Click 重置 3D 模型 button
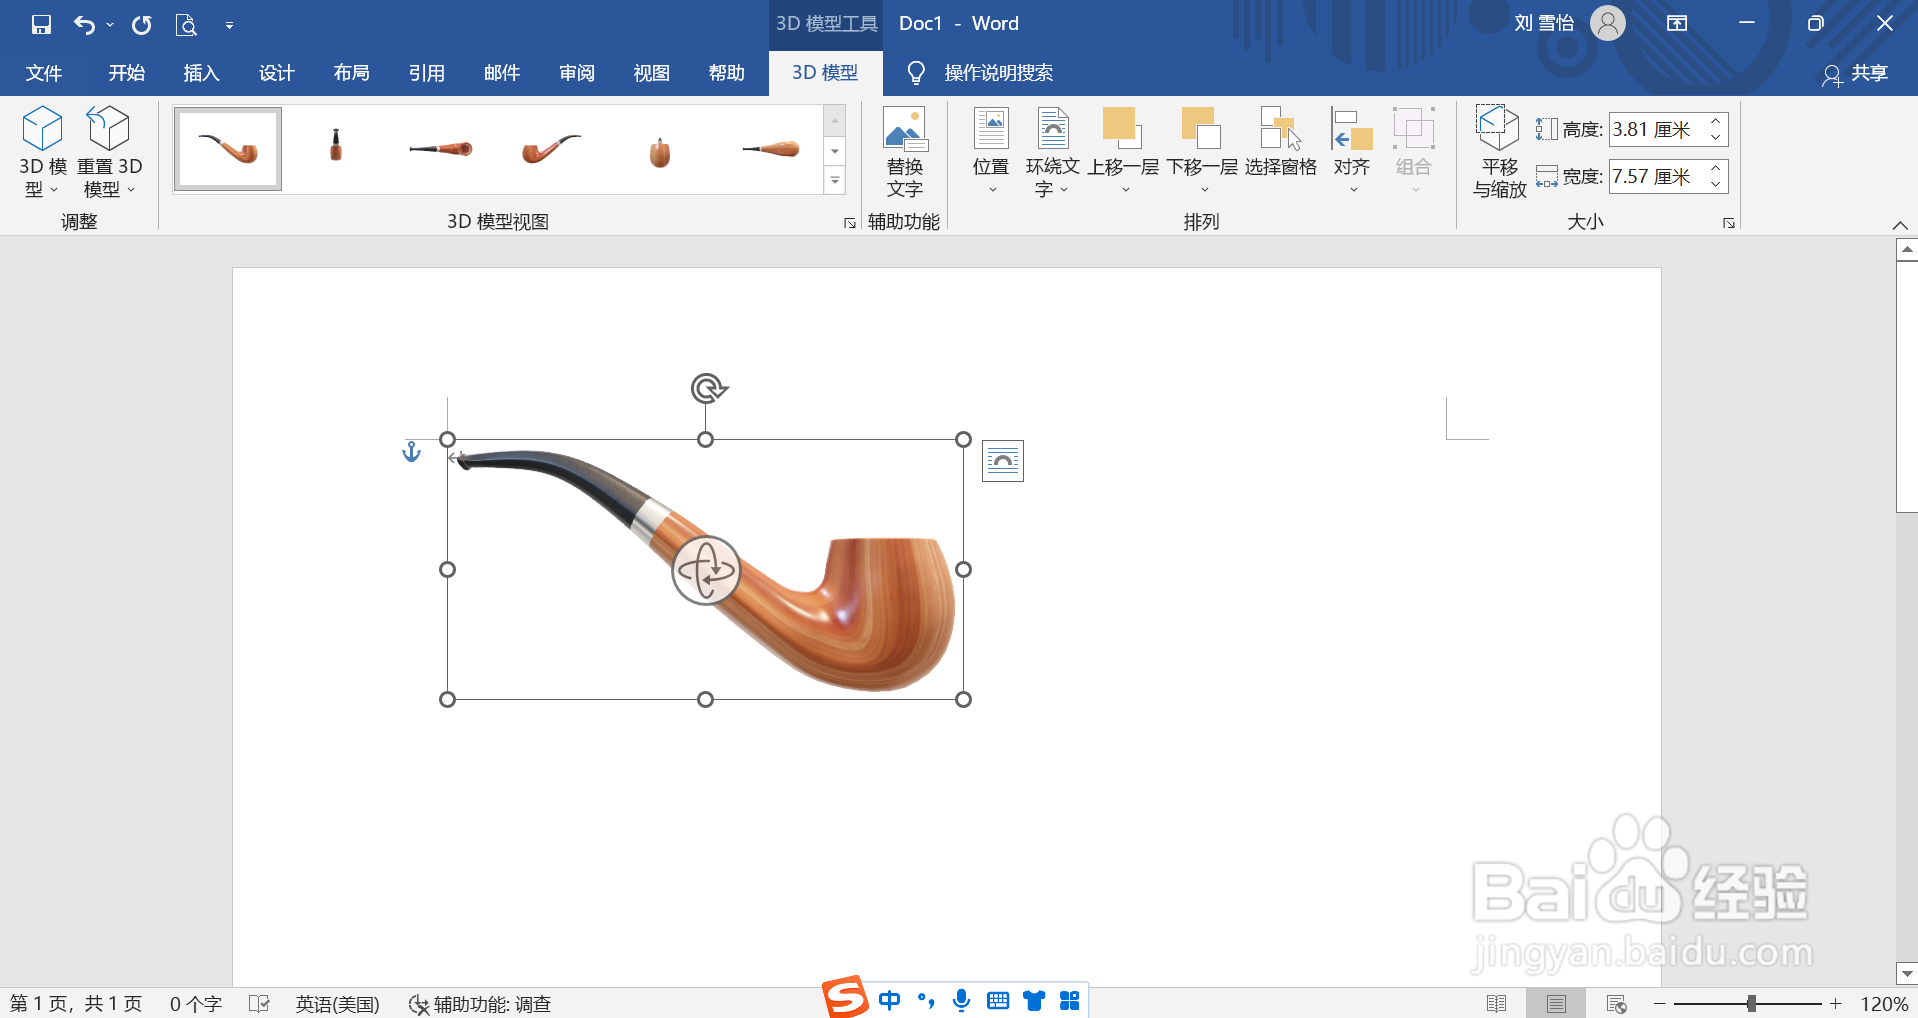The width and height of the screenshot is (1918, 1018). (x=109, y=152)
